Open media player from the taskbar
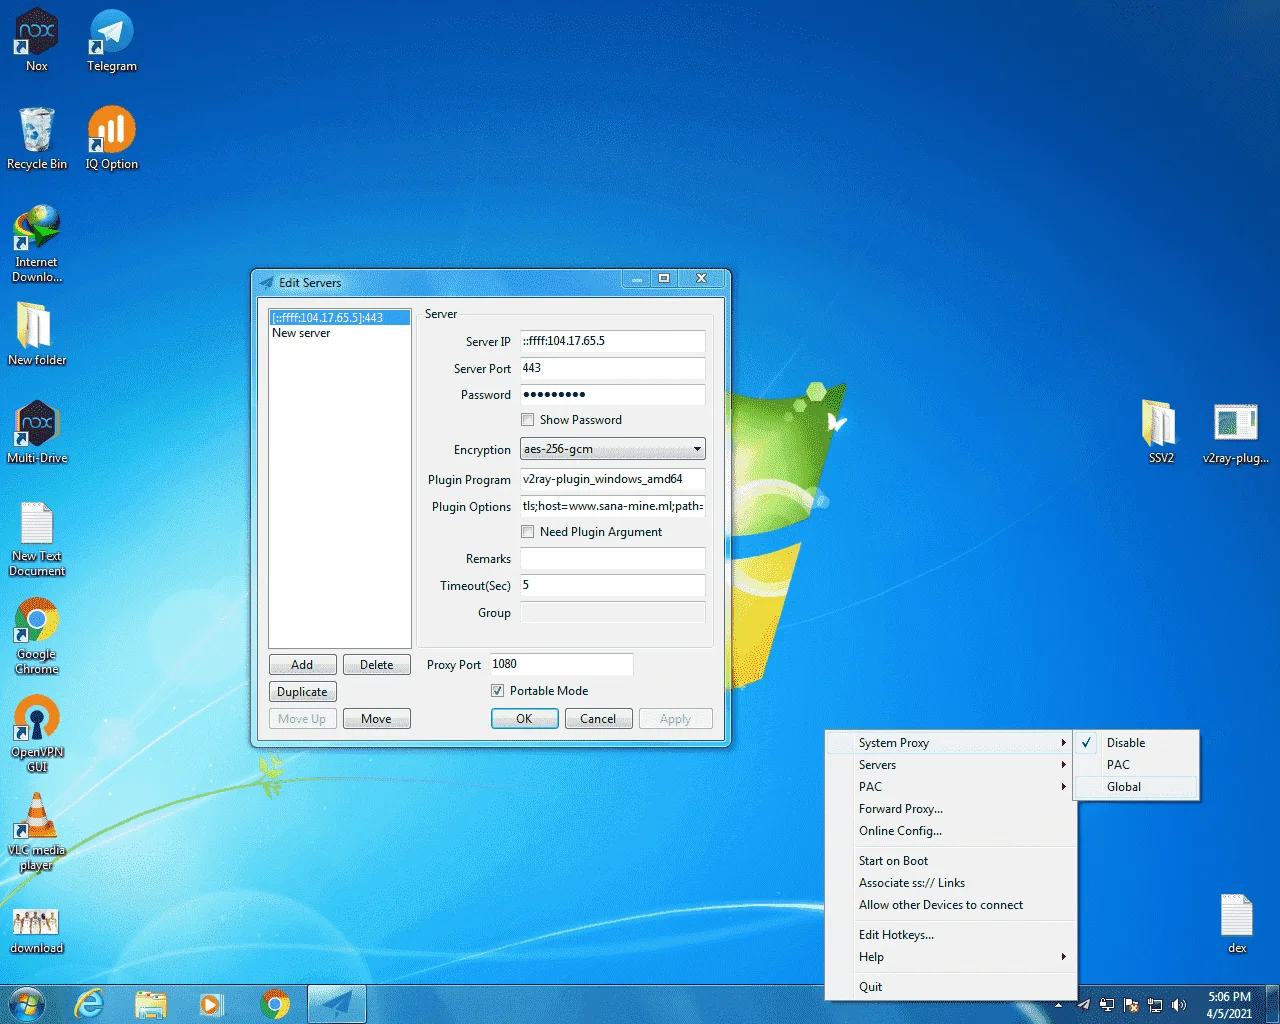Screen dimensions: 1280x1024 click(x=212, y=1004)
